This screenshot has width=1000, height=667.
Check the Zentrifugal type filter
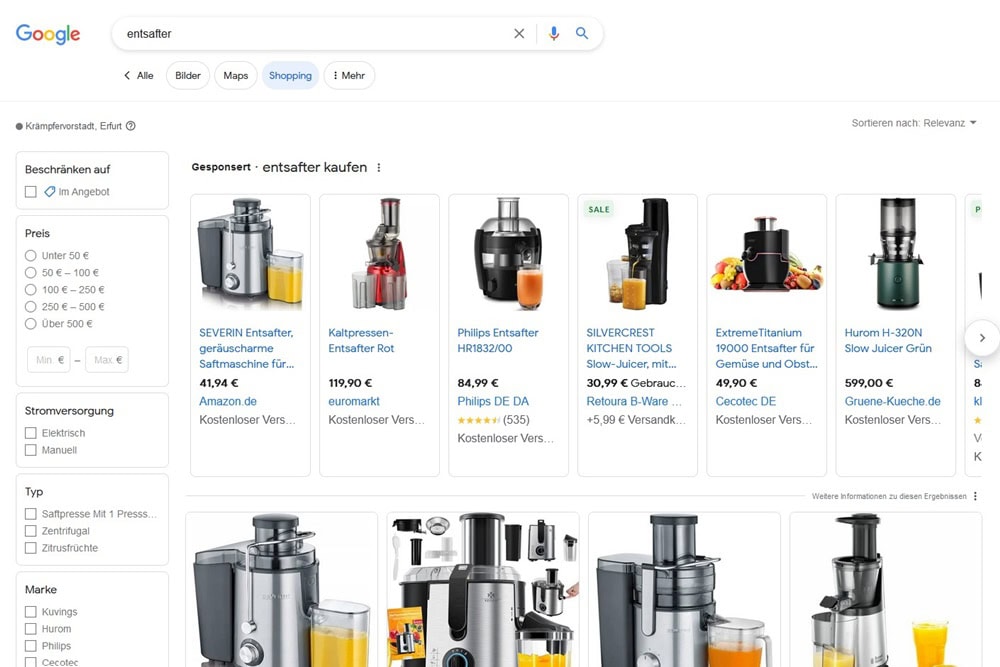[31, 531]
